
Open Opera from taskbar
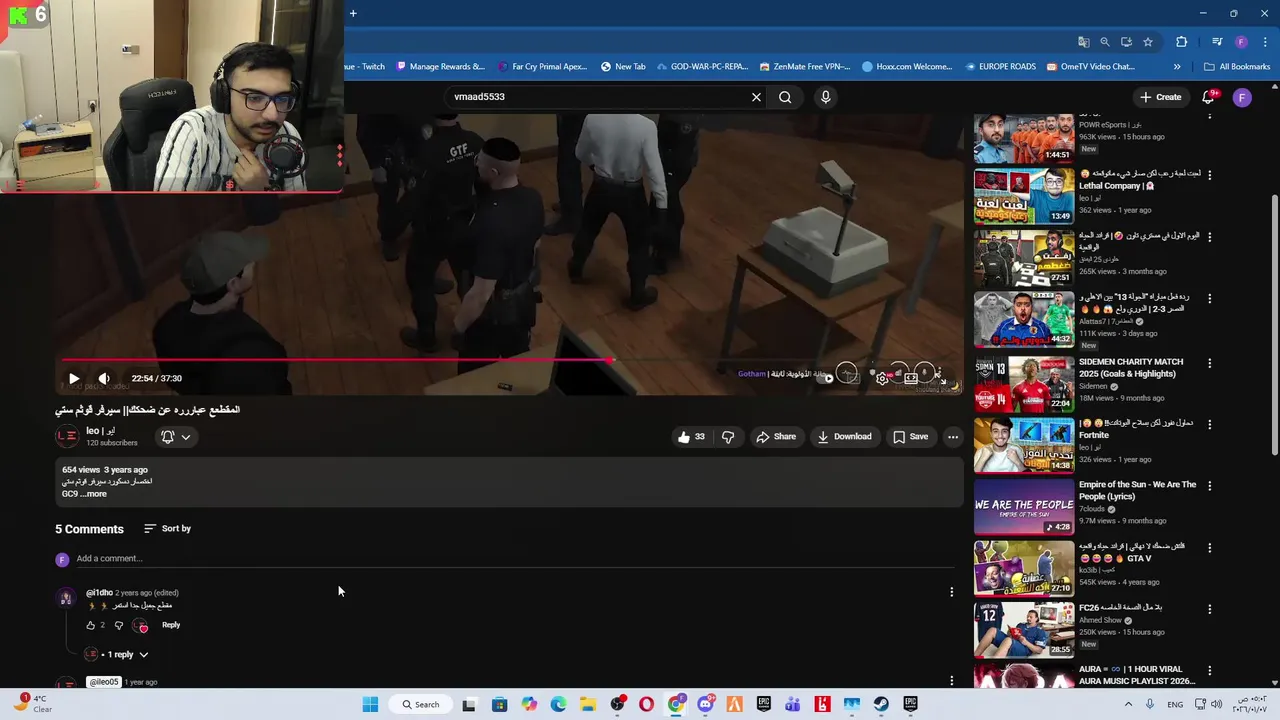pyautogui.click(x=646, y=704)
